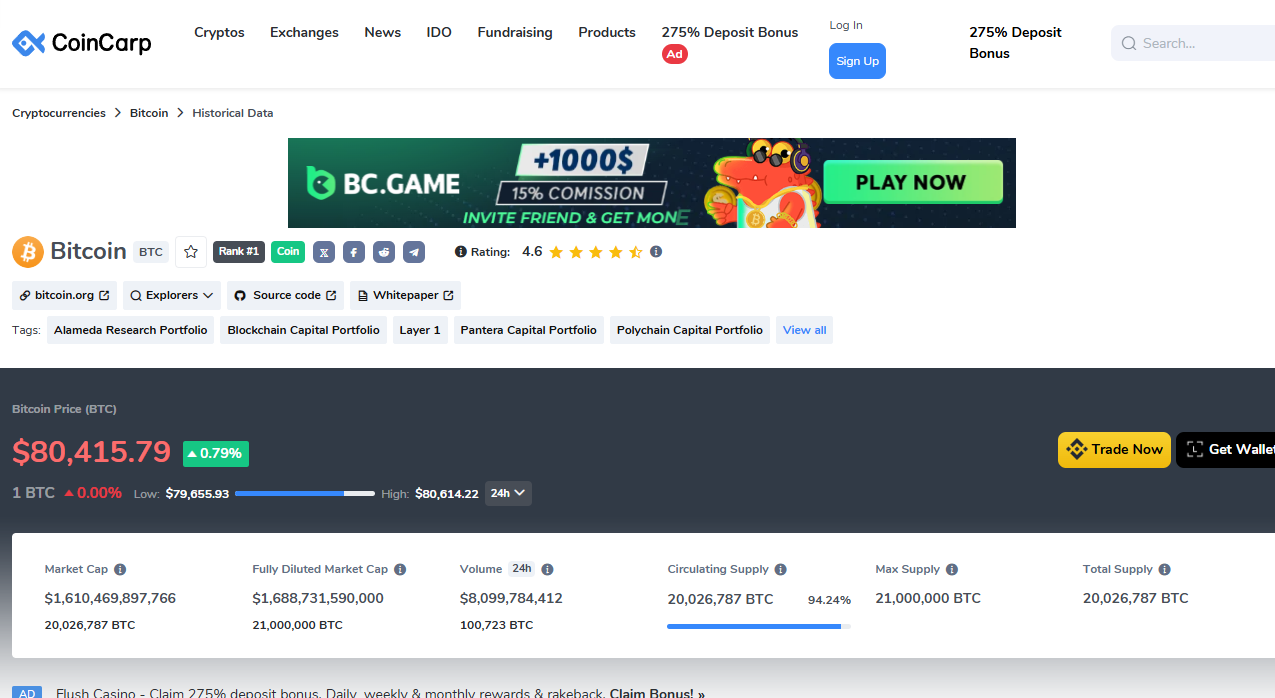
Task: Click volume value $8,099,784,412
Action: pyautogui.click(x=511, y=598)
